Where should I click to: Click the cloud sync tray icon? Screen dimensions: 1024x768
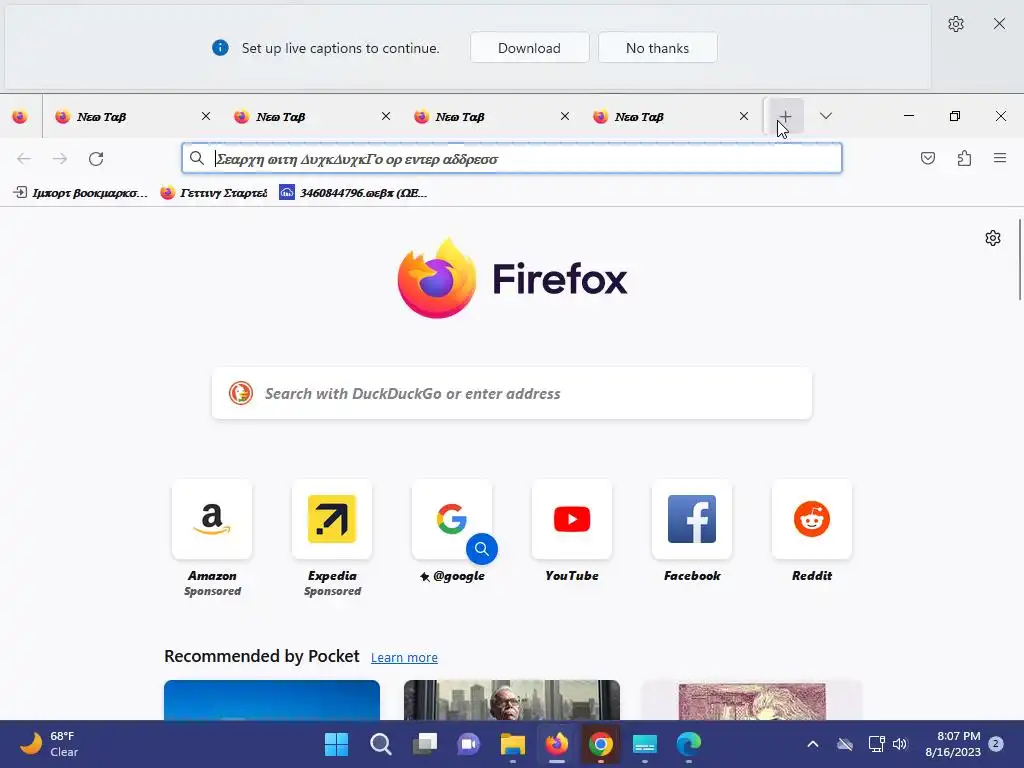[x=845, y=744]
